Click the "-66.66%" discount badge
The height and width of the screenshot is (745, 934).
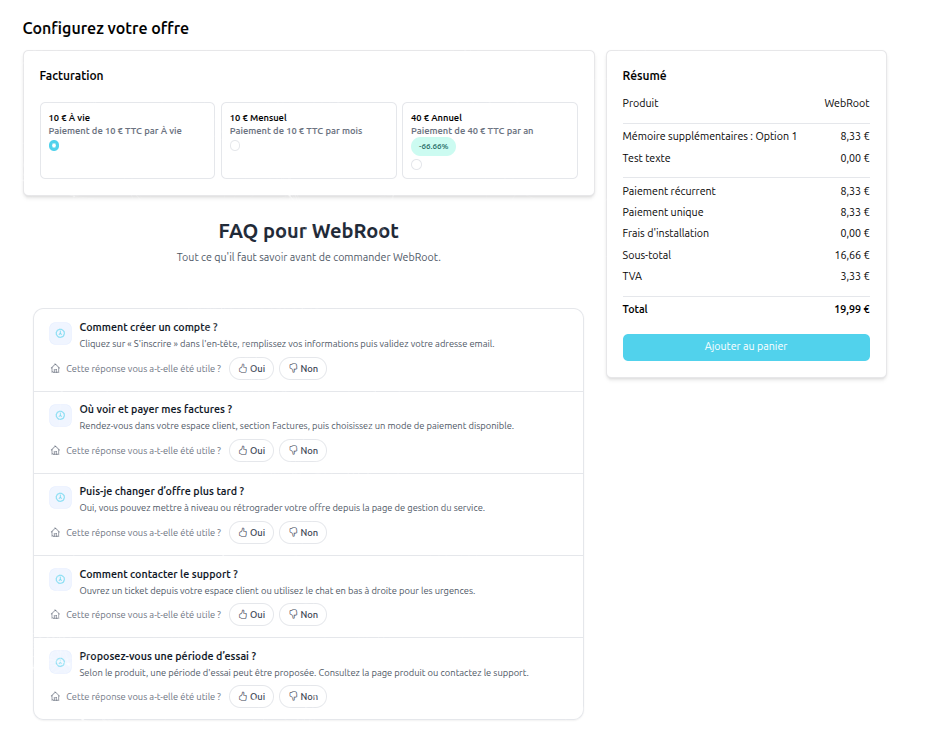[433, 146]
